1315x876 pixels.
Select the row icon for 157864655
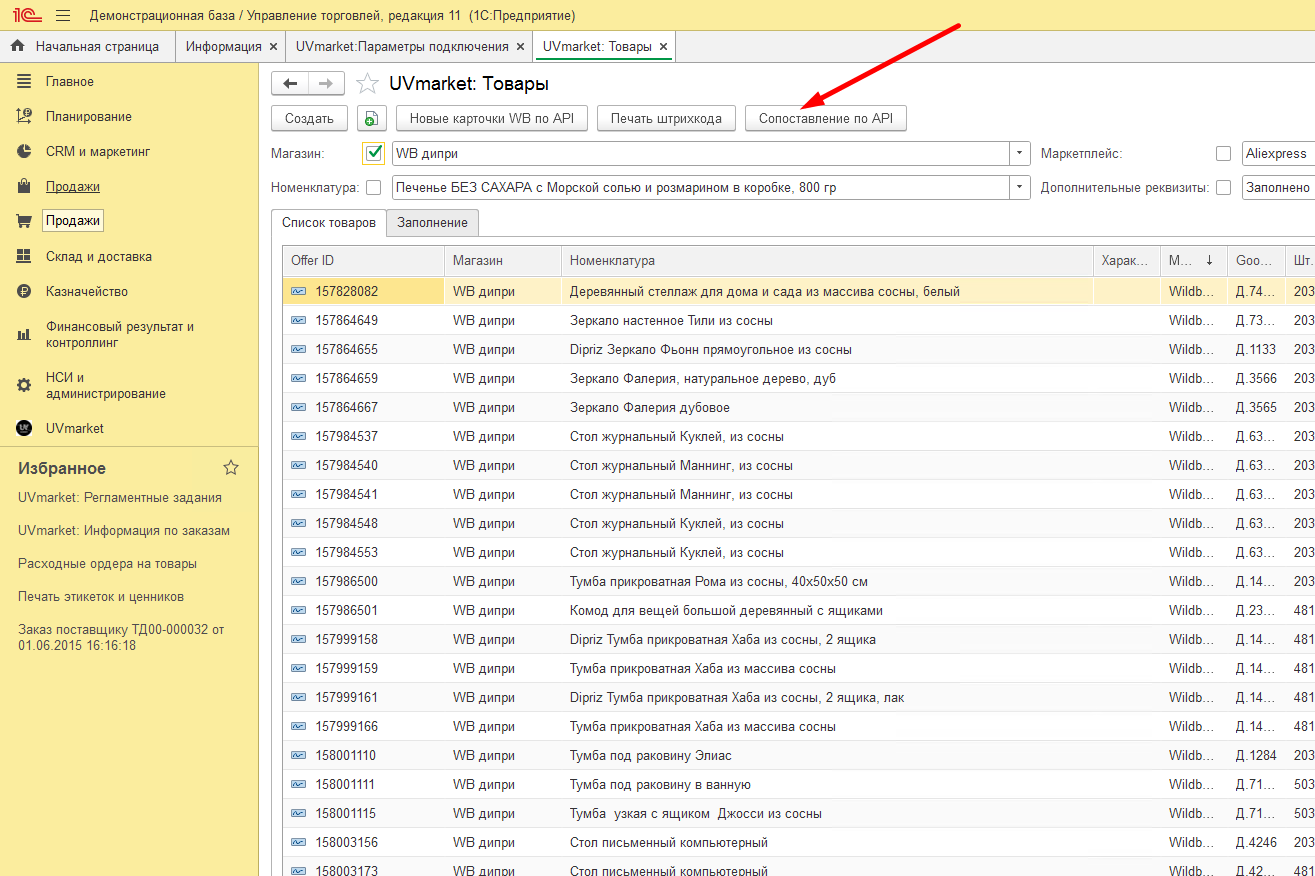click(299, 349)
